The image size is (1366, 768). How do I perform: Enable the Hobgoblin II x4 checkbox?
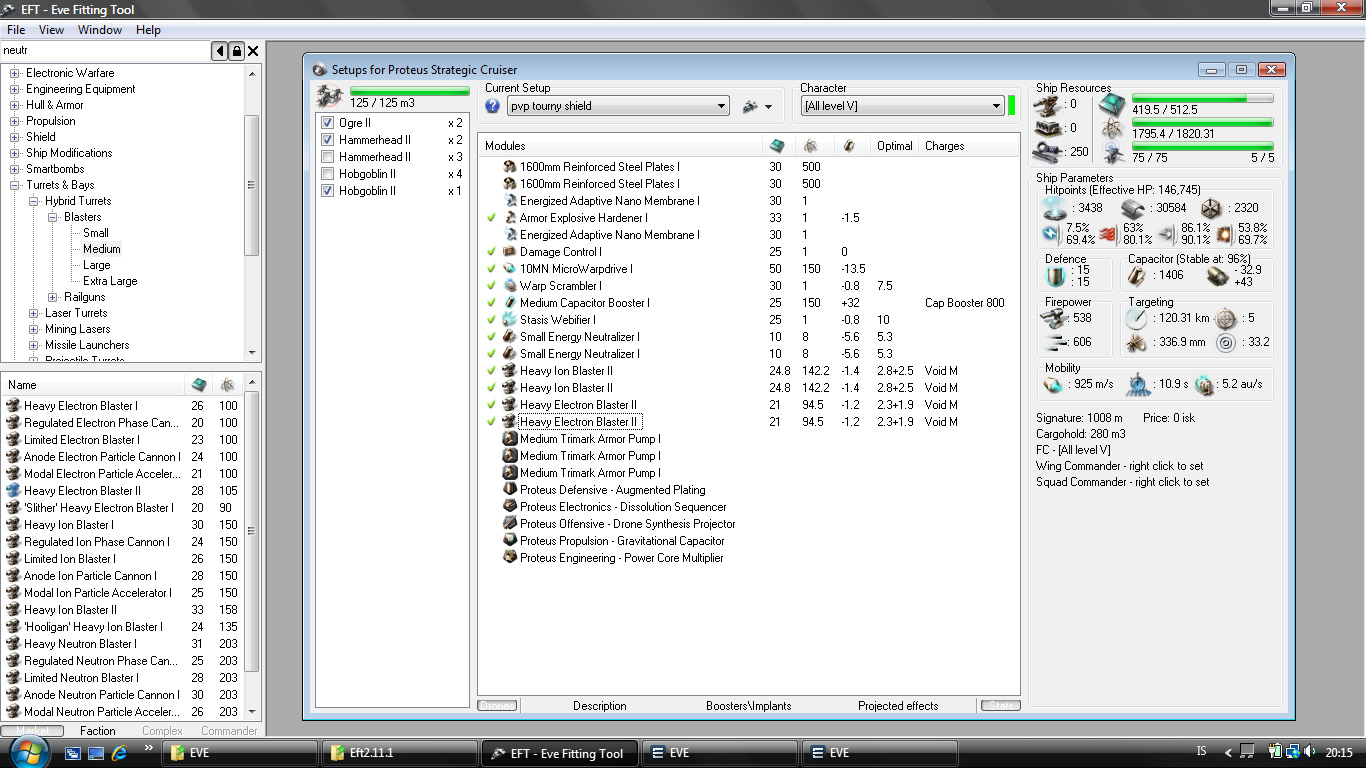coord(327,174)
